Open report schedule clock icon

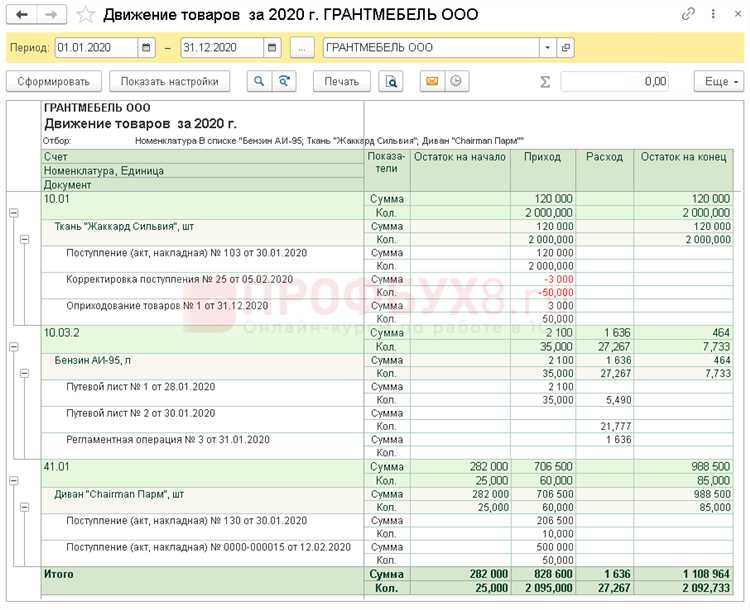pyautogui.click(x=456, y=81)
